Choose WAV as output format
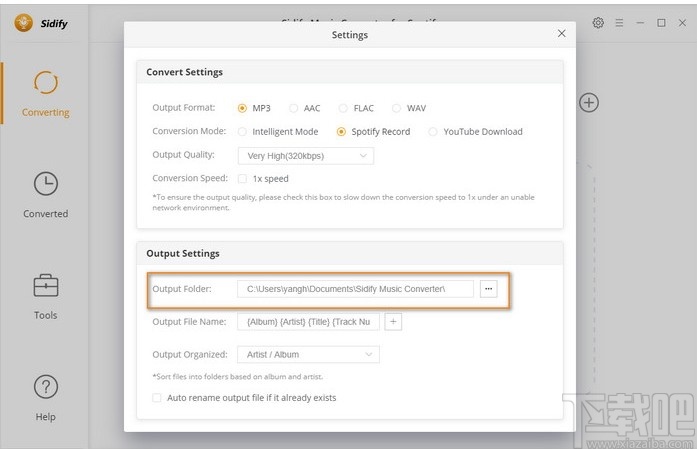 coord(397,108)
